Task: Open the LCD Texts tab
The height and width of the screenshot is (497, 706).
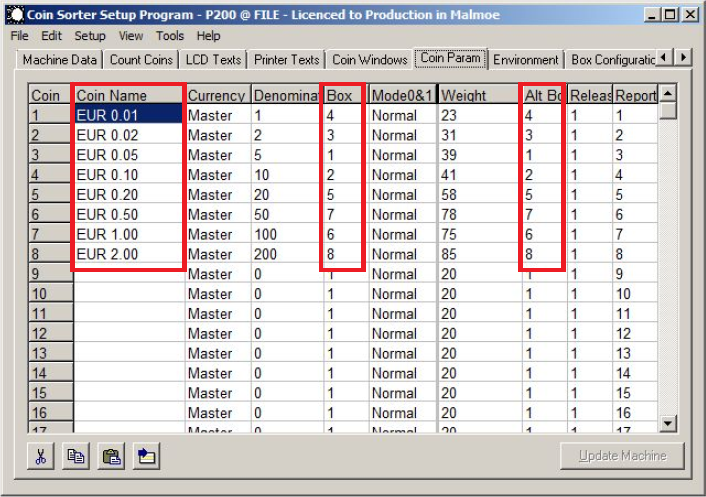Action: (x=213, y=59)
